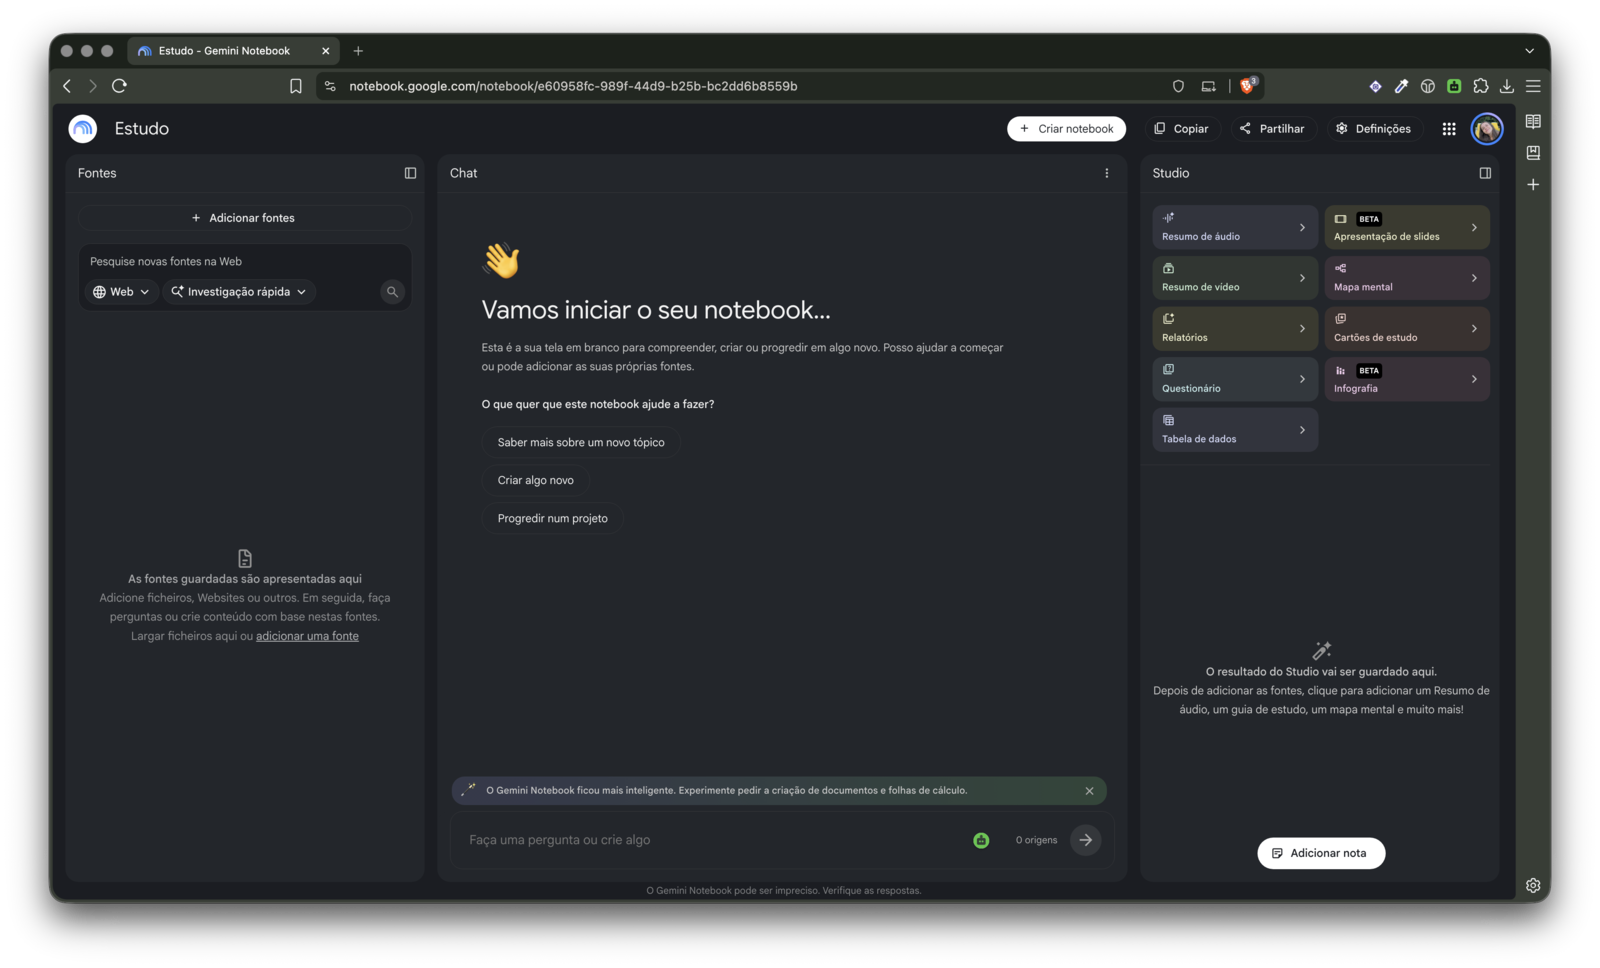Open the Google account avatar
This screenshot has height=968, width=1600.
1487,129
